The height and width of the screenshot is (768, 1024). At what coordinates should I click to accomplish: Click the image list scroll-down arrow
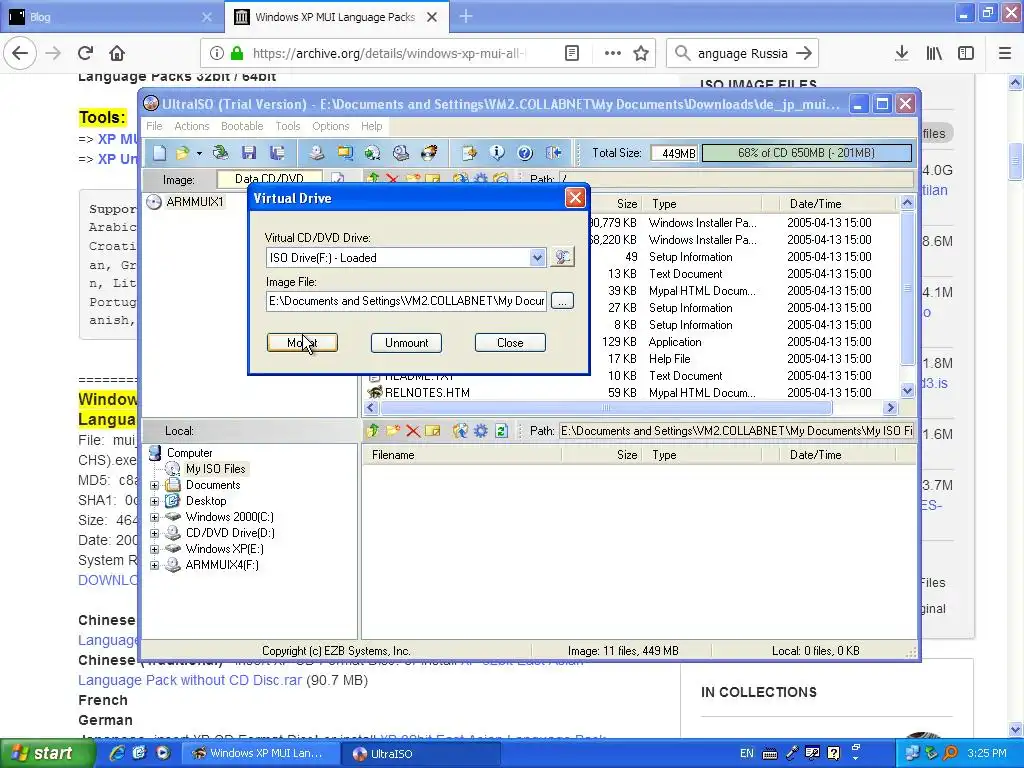[x=907, y=391]
